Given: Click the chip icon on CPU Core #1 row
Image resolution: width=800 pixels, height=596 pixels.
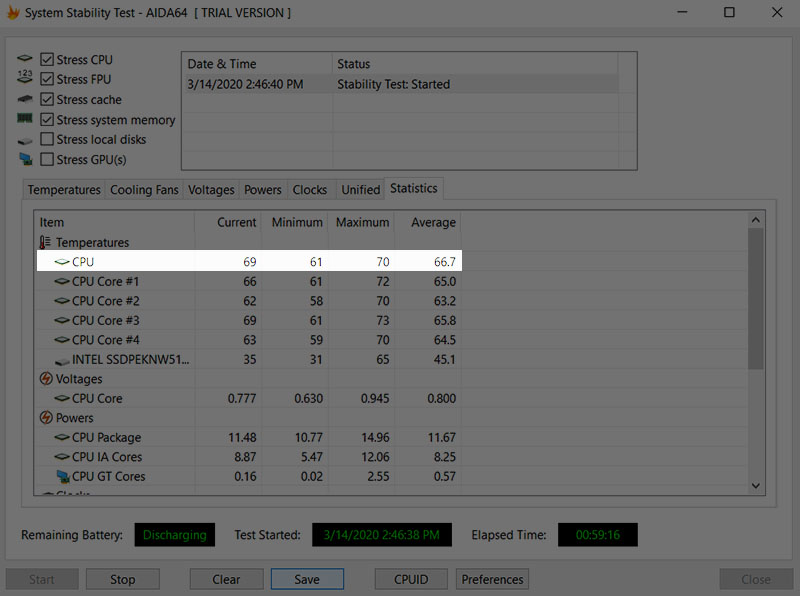Looking at the screenshot, I should pyautogui.click(x=62, y=281).
